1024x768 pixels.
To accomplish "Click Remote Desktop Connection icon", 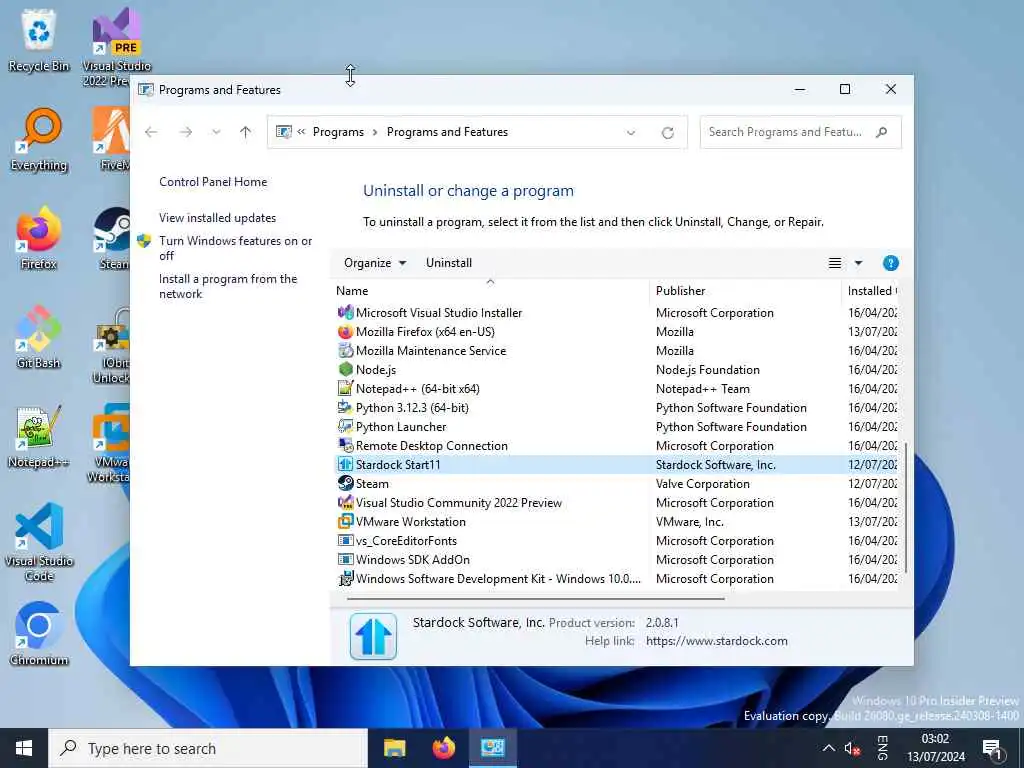I will (x=345, y=445).
